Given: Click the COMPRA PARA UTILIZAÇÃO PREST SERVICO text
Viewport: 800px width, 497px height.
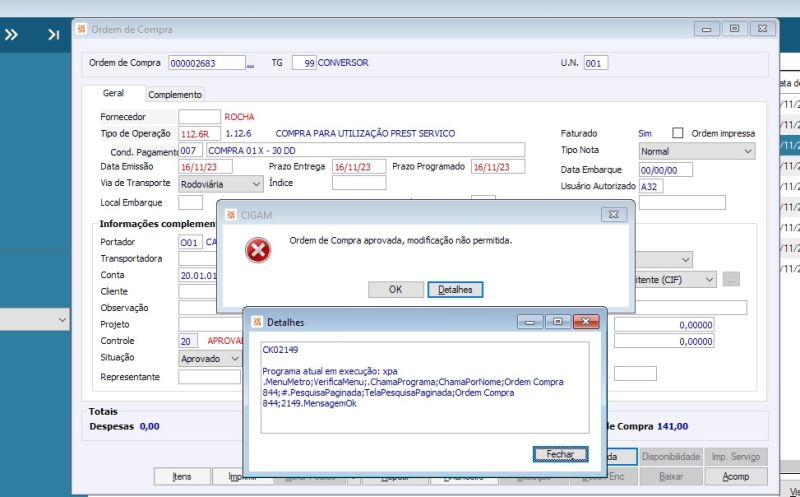Looking at the screenshot, I should tap(365, 133).
